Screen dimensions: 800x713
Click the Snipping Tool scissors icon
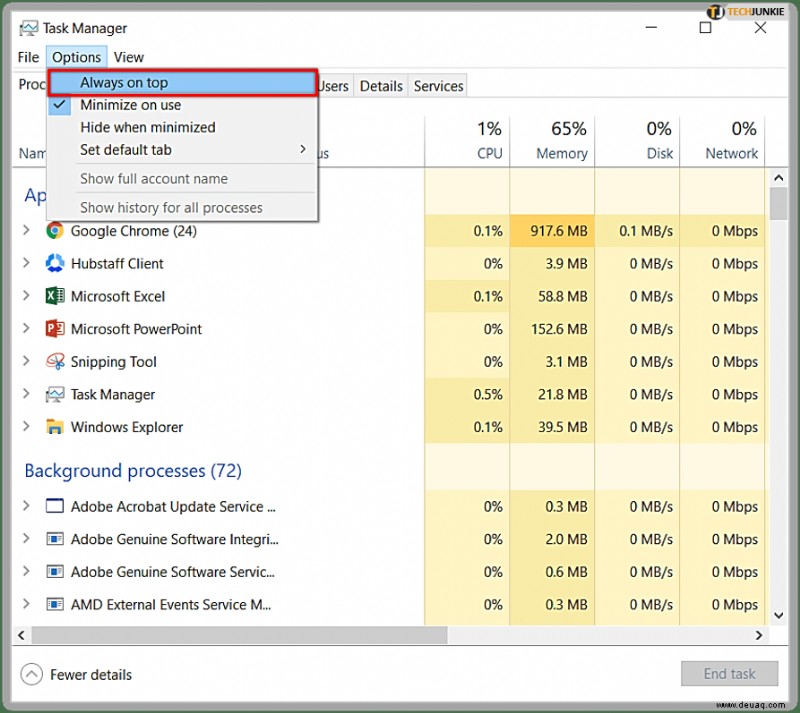click(55, 361)
